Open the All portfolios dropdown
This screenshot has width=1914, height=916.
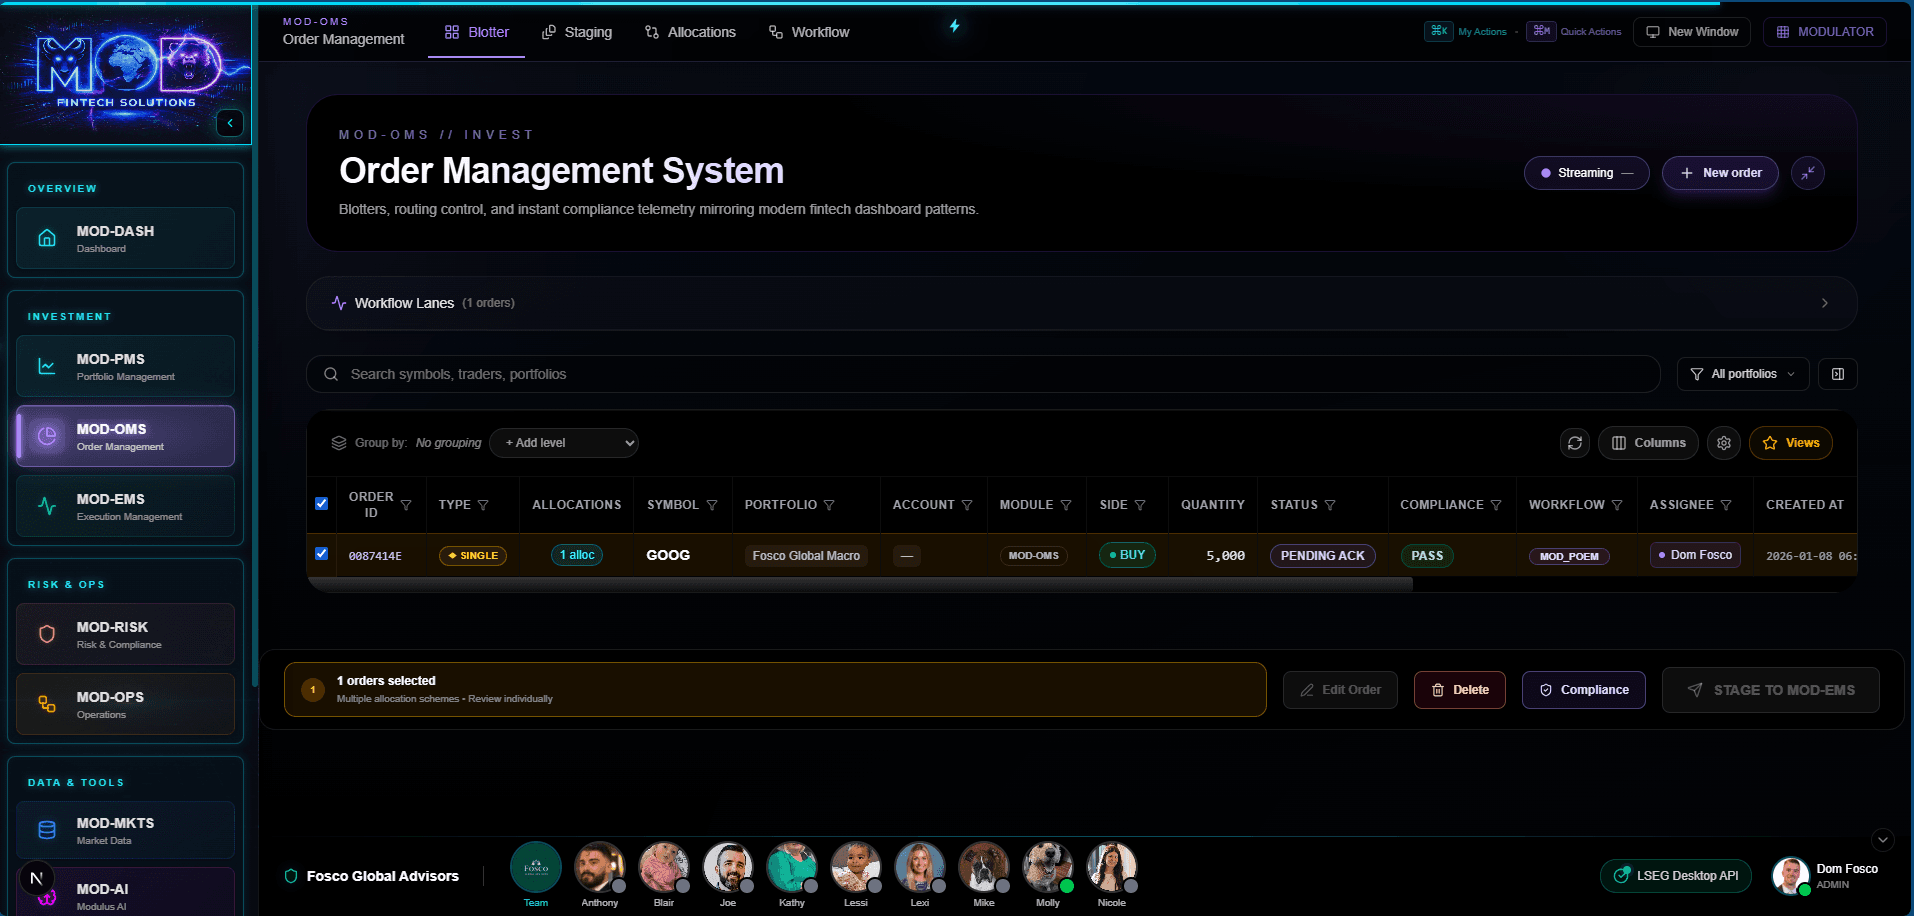1742,373
